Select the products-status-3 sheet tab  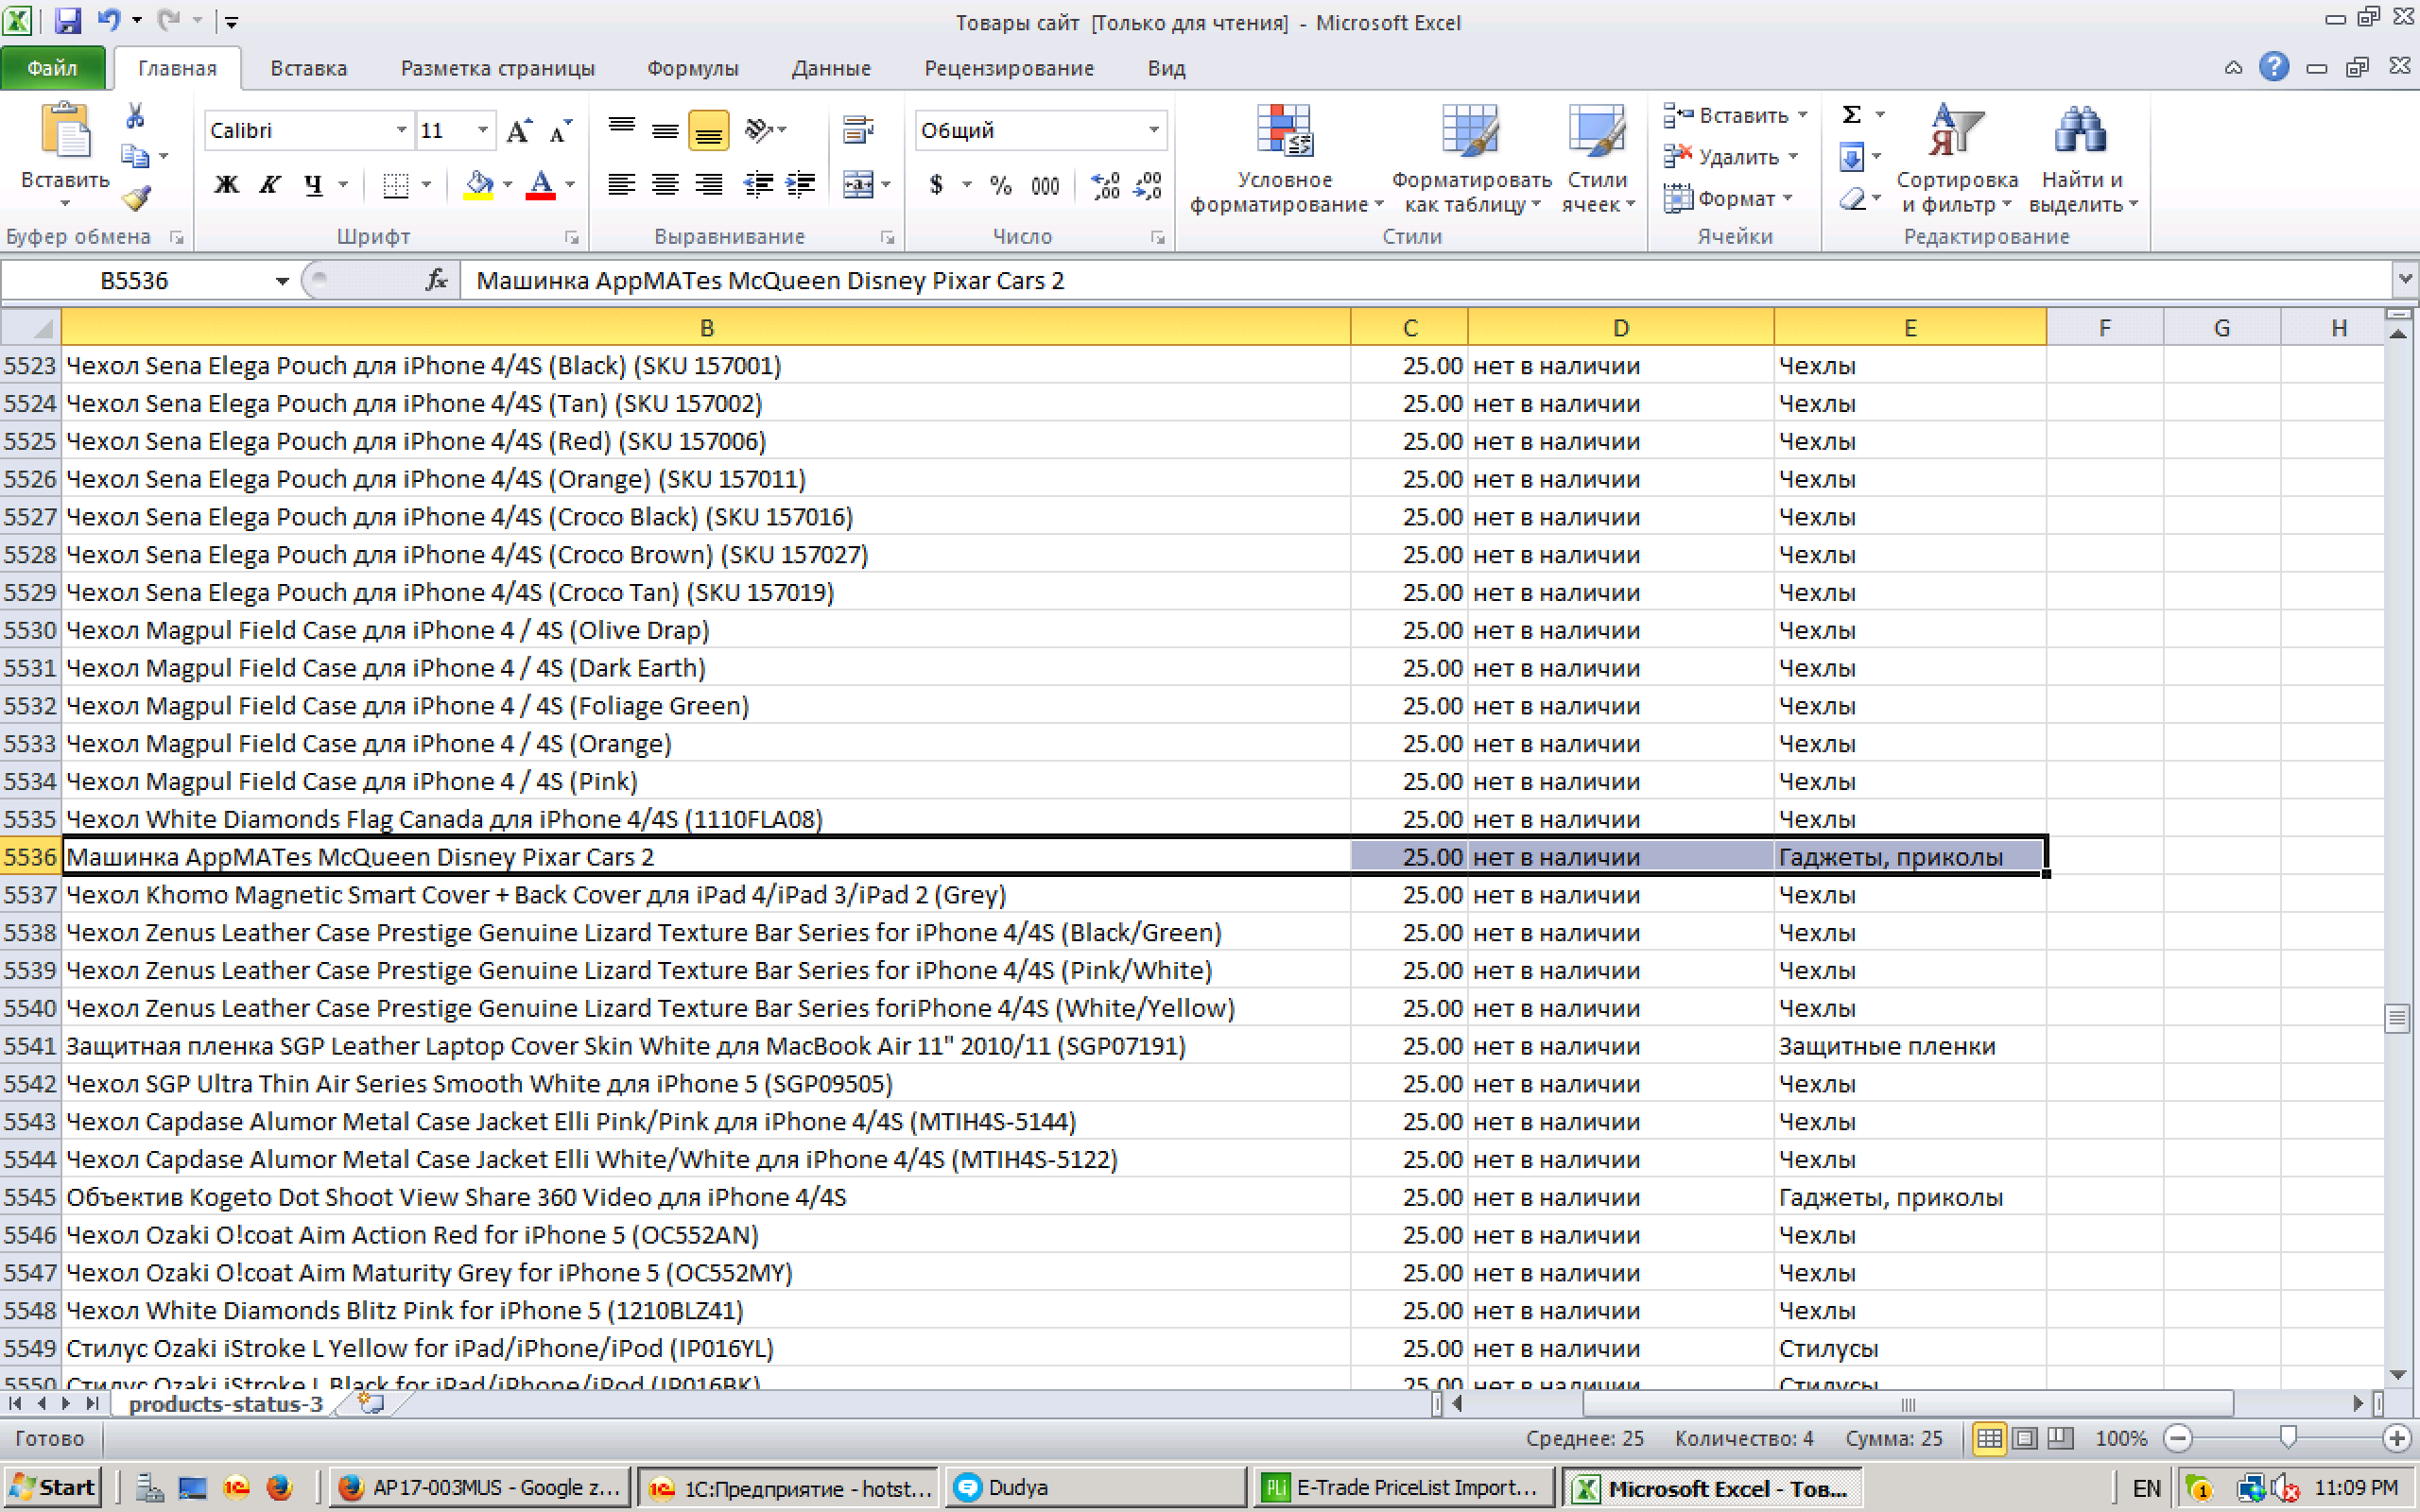pyautogui.click(x=226, y=1404)
